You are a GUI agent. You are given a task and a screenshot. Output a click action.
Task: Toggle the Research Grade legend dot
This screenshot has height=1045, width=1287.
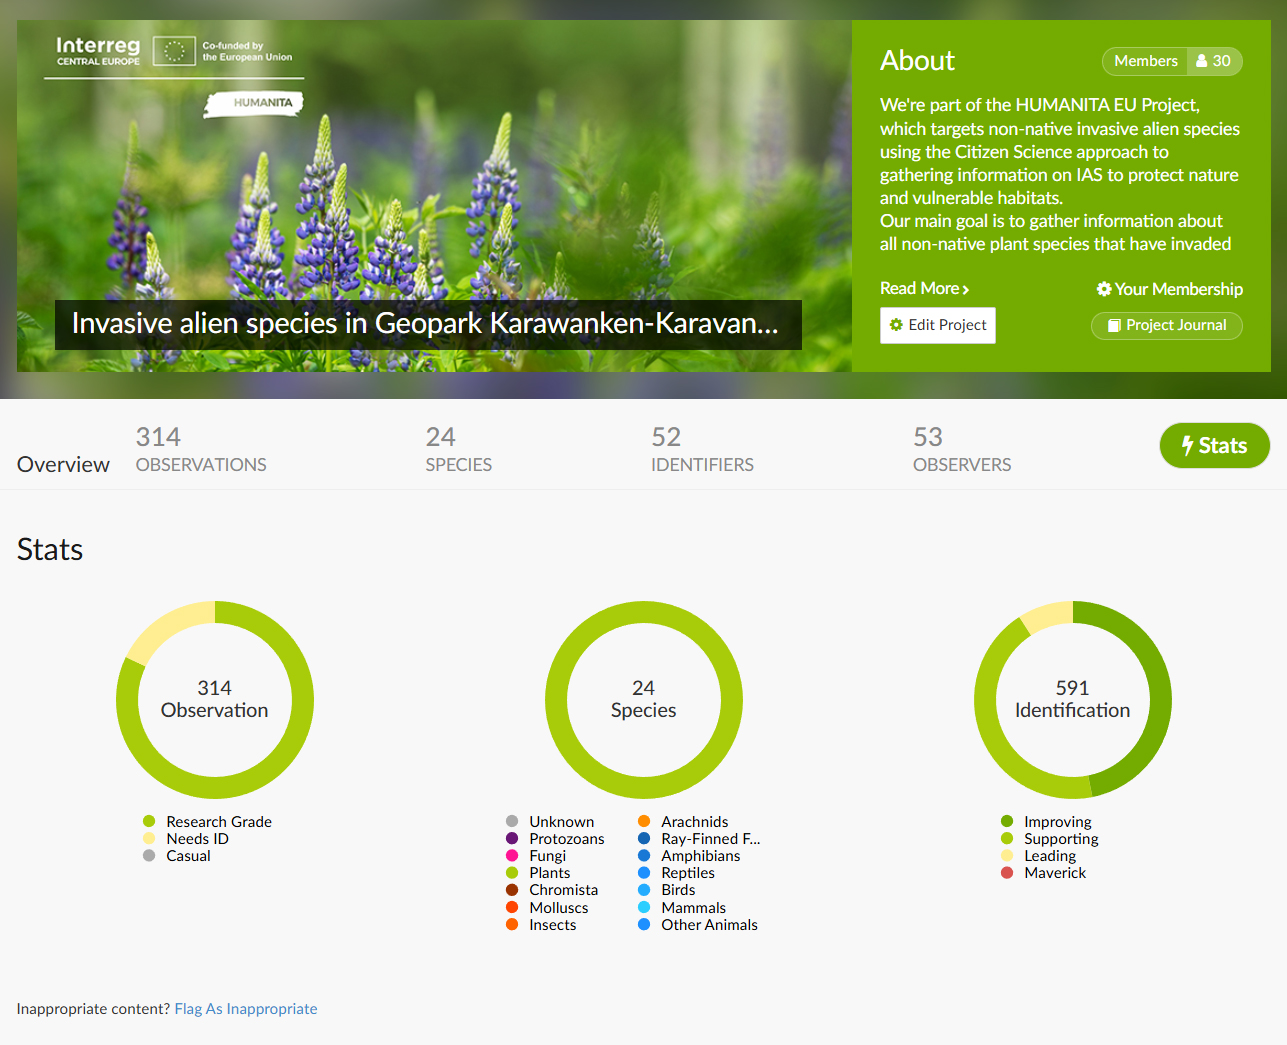149,822
